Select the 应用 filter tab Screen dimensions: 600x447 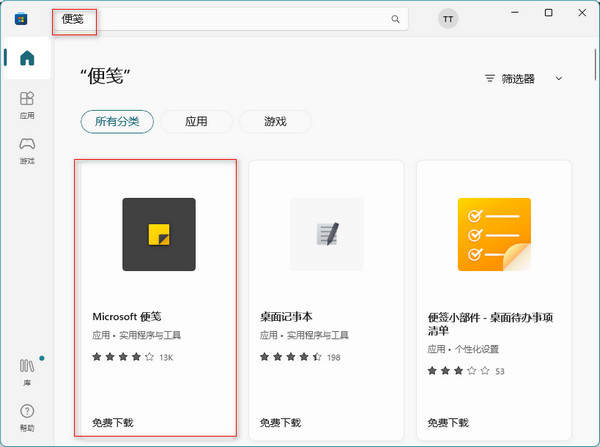tap(196, 122)
